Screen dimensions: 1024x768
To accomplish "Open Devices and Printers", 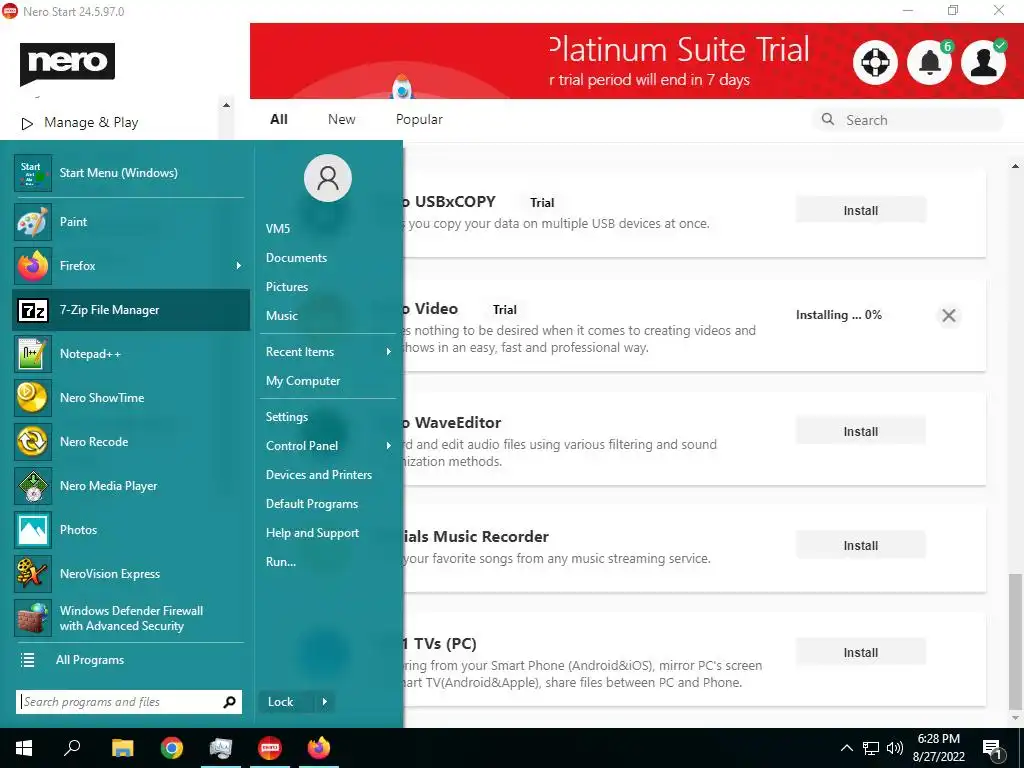I will [x=319, y=475].
